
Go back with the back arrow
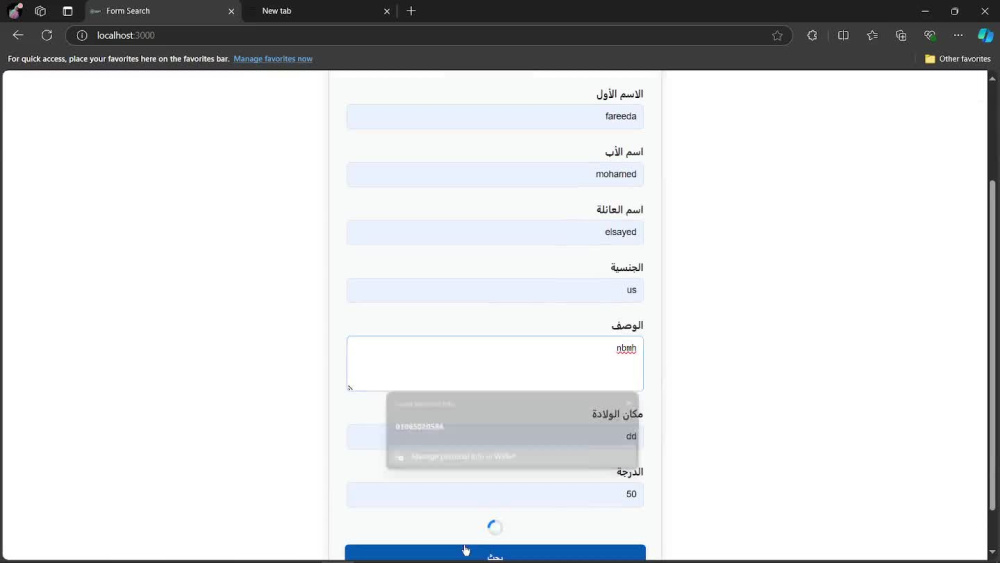click(x=18, y=35)
